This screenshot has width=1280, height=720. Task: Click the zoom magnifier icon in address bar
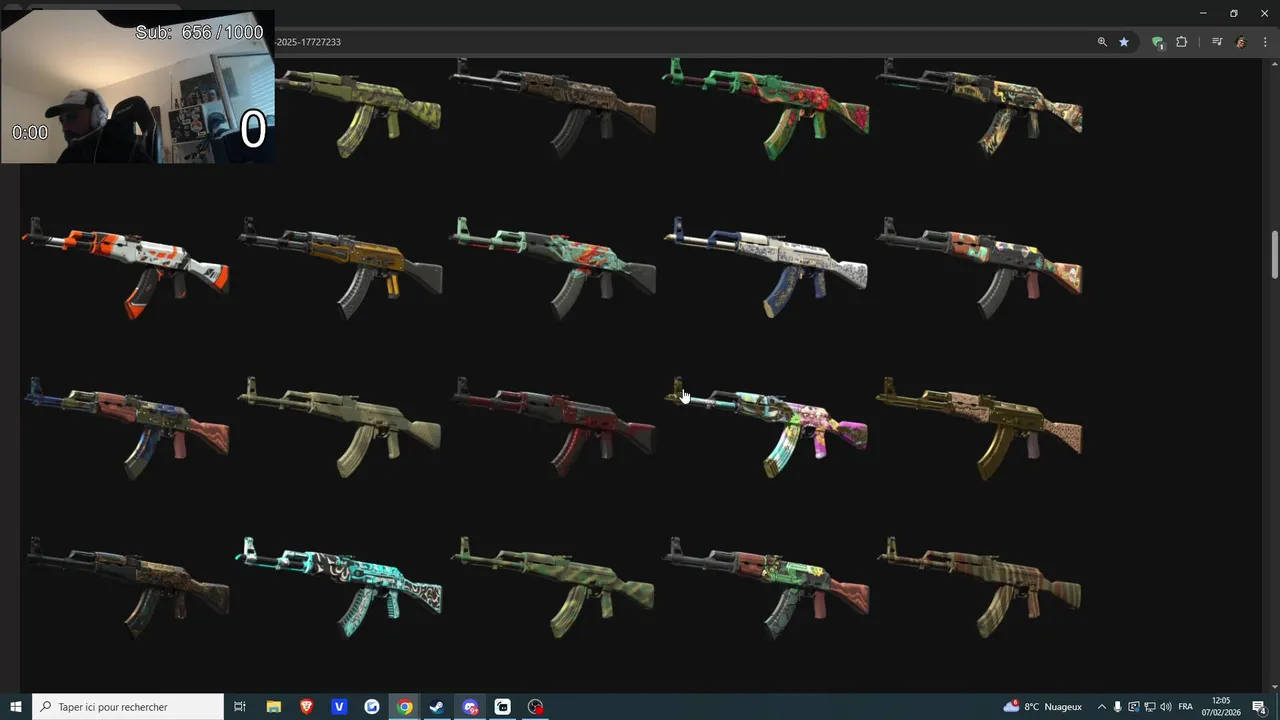tap(1102, 42)
